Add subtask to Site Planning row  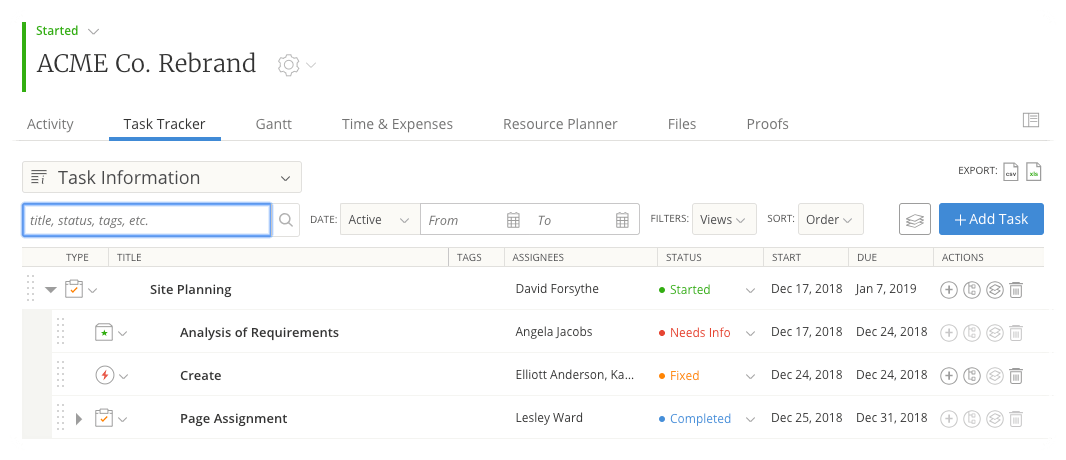click(949, 290)
